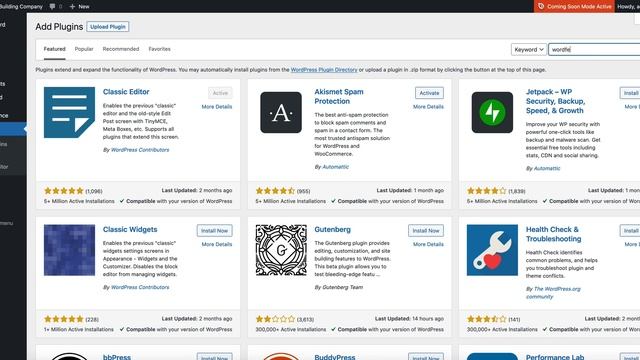
Task: Click the Howdy account menu
Action: pyautogui.click(x=629, y=7)
